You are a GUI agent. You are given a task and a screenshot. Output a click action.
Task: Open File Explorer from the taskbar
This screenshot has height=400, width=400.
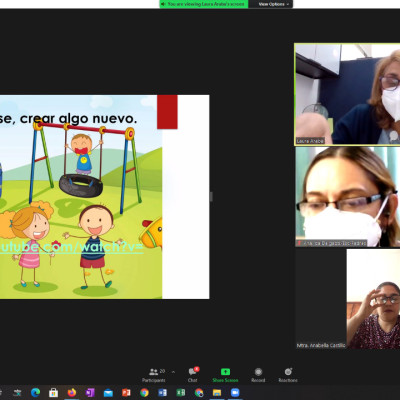(217, 393)
